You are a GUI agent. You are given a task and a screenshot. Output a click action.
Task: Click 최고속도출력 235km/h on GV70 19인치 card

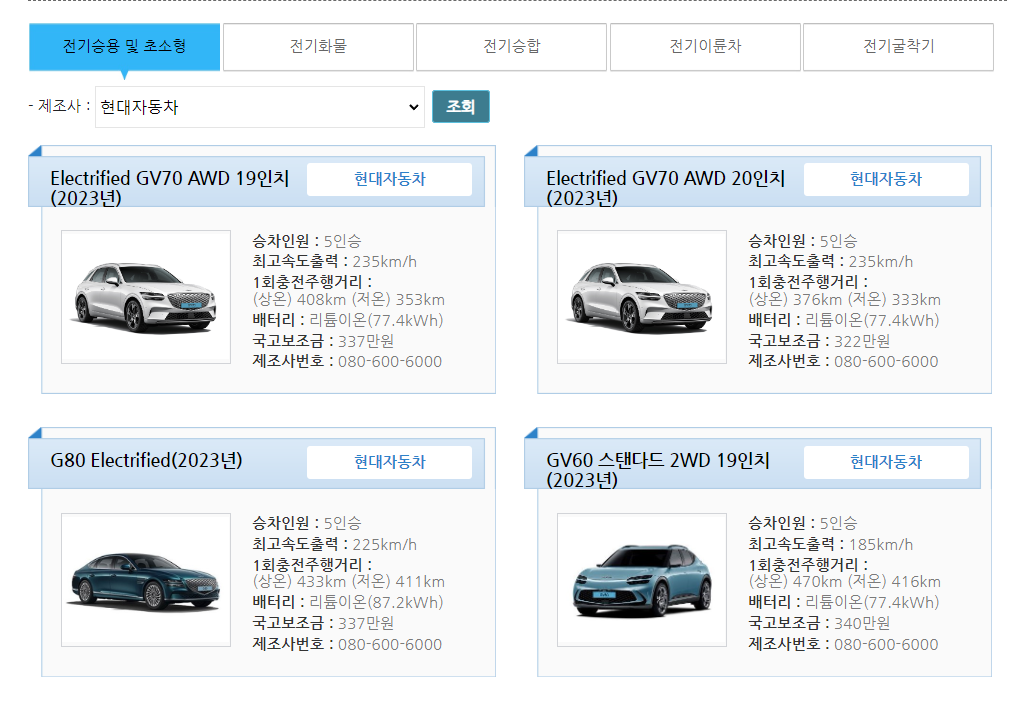point(334,262)
